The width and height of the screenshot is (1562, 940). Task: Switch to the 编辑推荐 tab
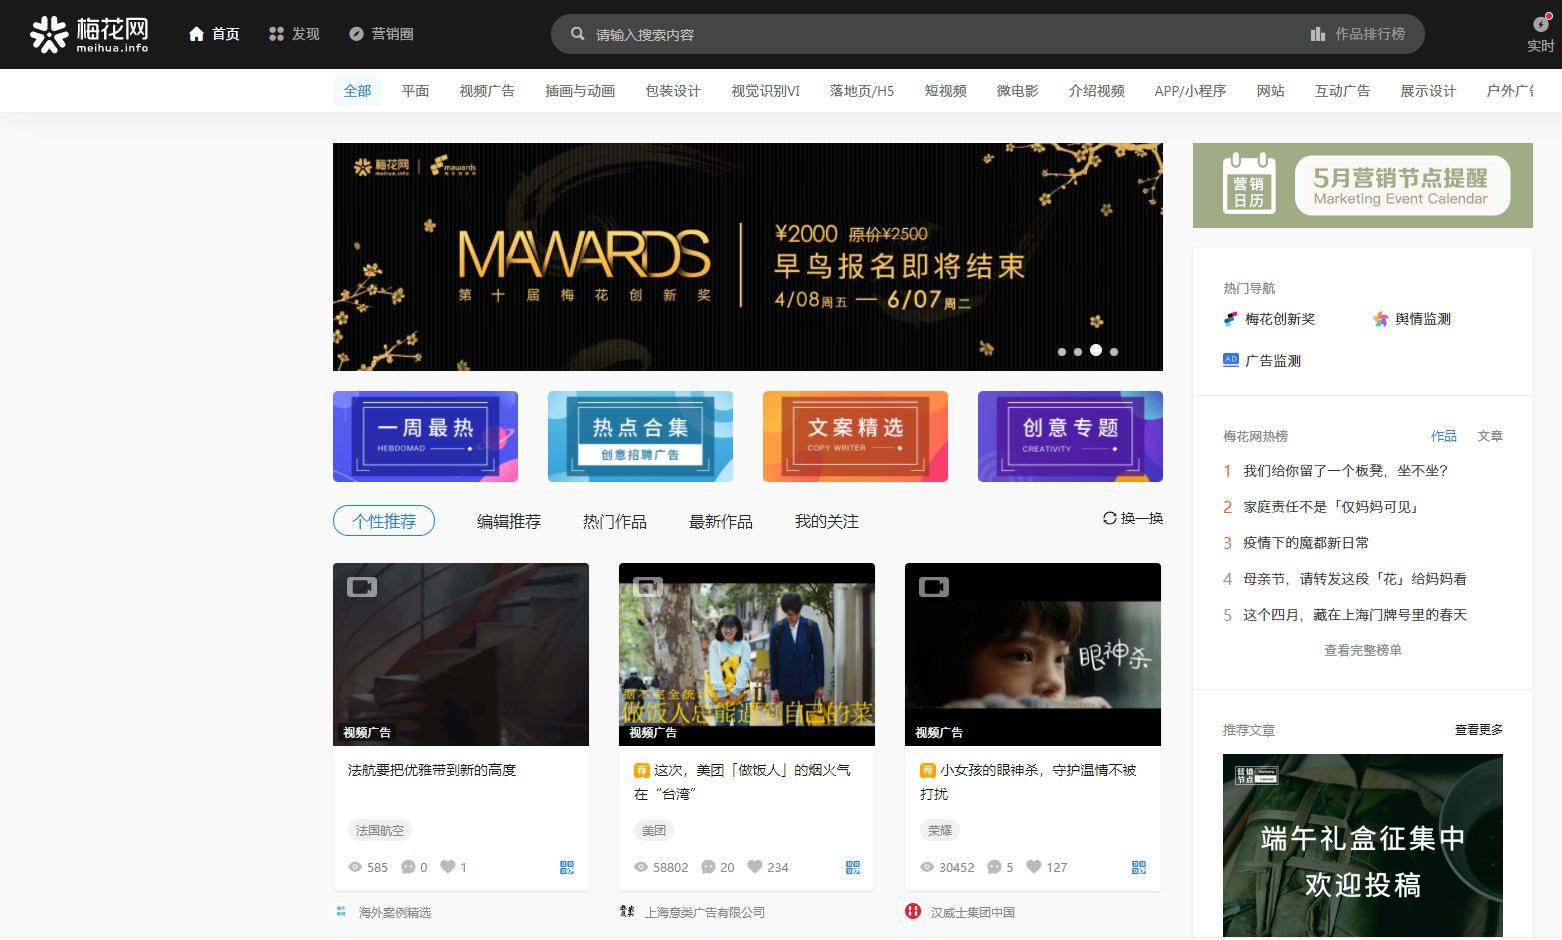pyautogui.click(x=508, y=521)
